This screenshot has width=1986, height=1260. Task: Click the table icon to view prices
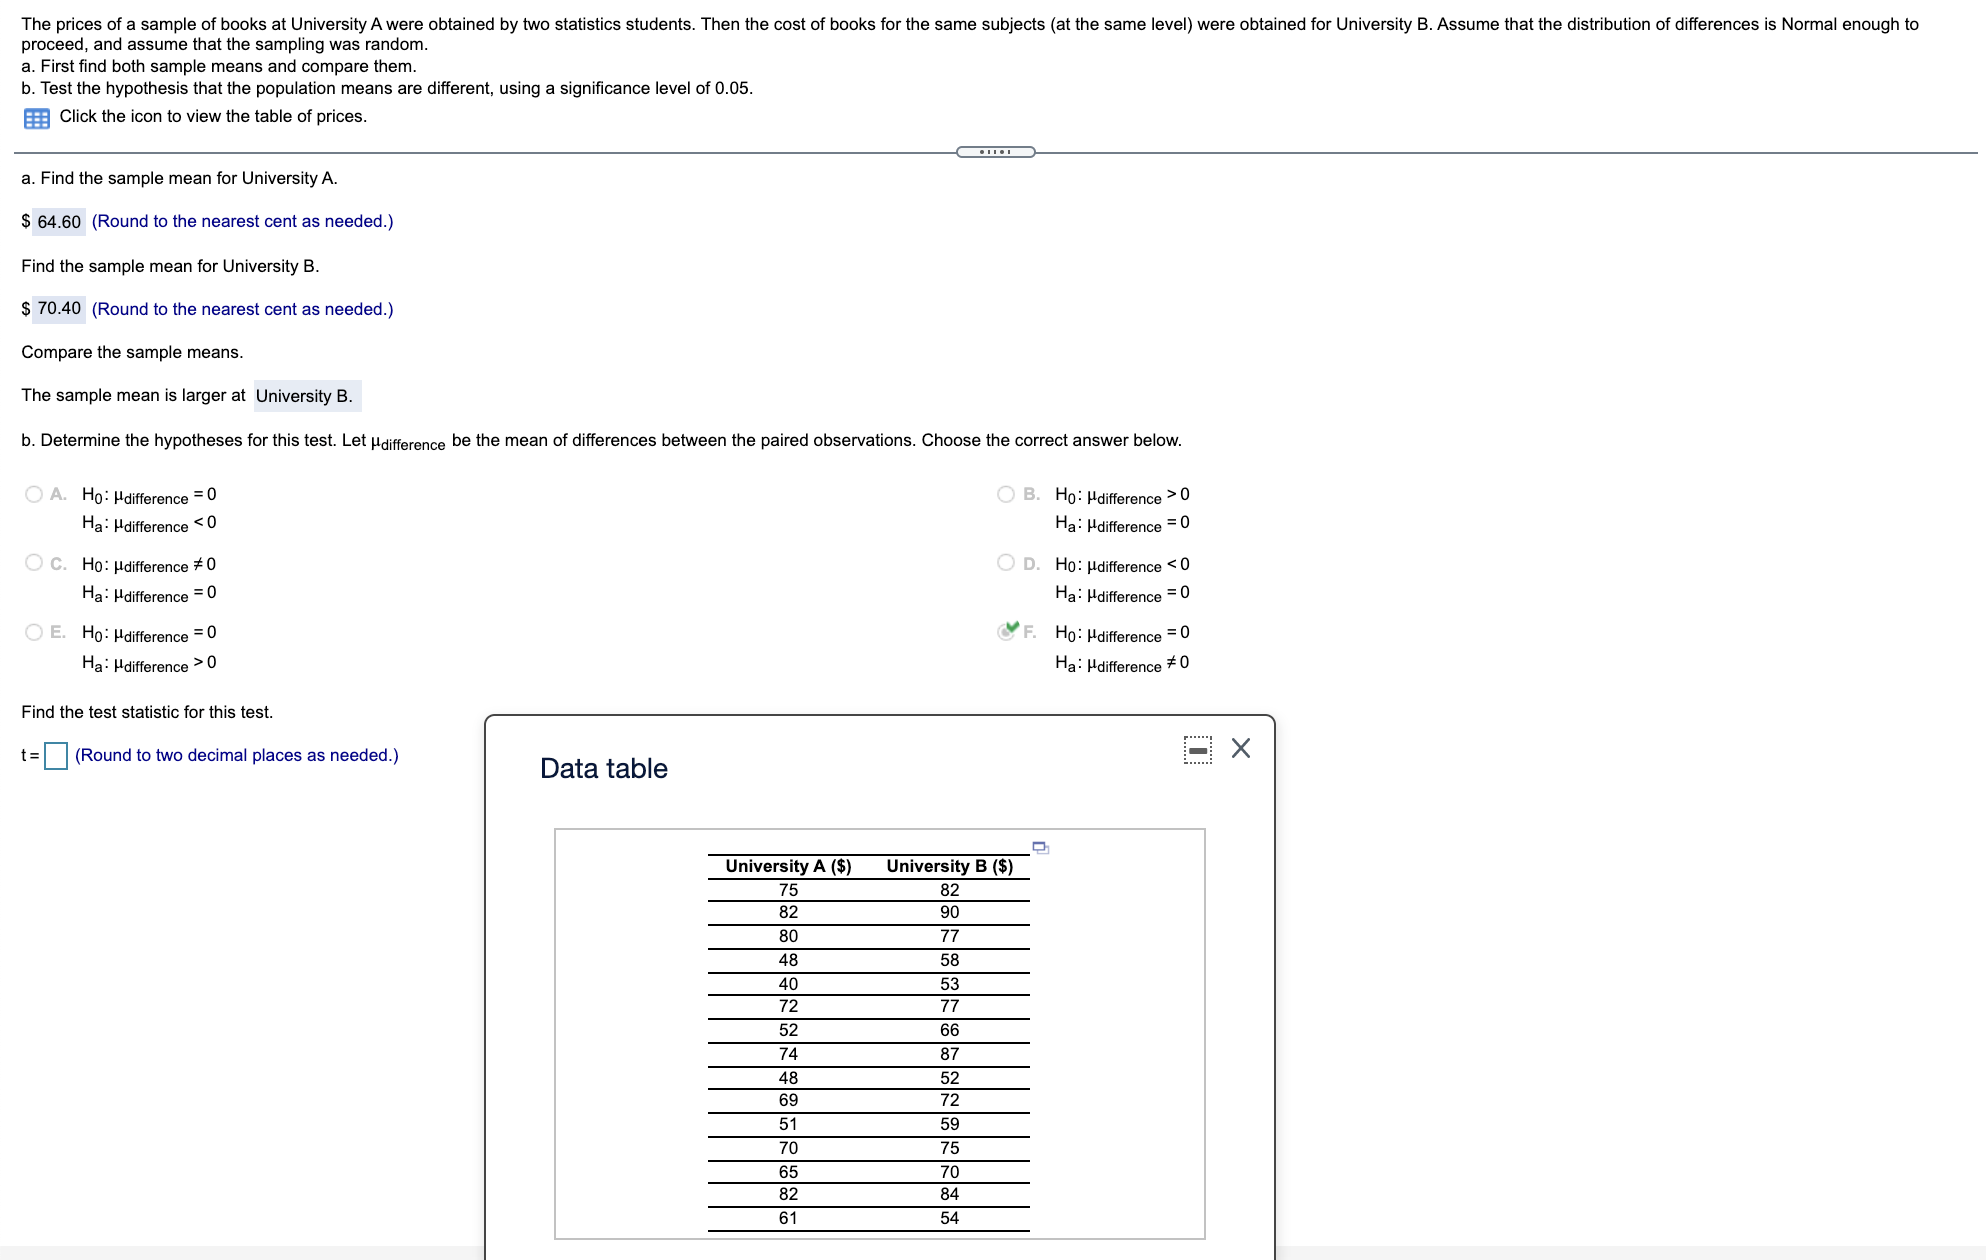(x=35, y=117)
